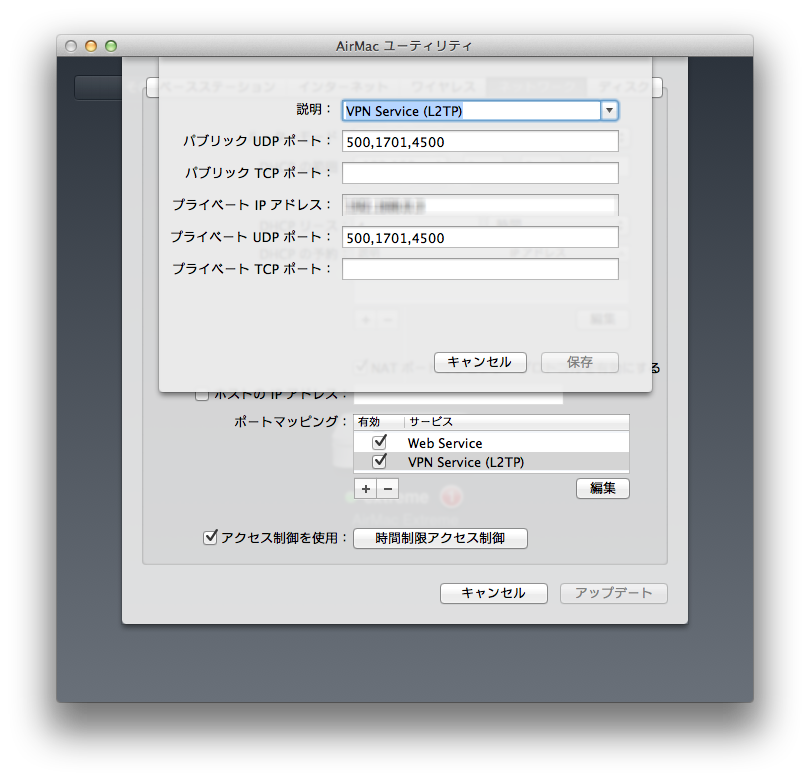Cancel the port mapping sheet with キャンセル

(480, 362)
